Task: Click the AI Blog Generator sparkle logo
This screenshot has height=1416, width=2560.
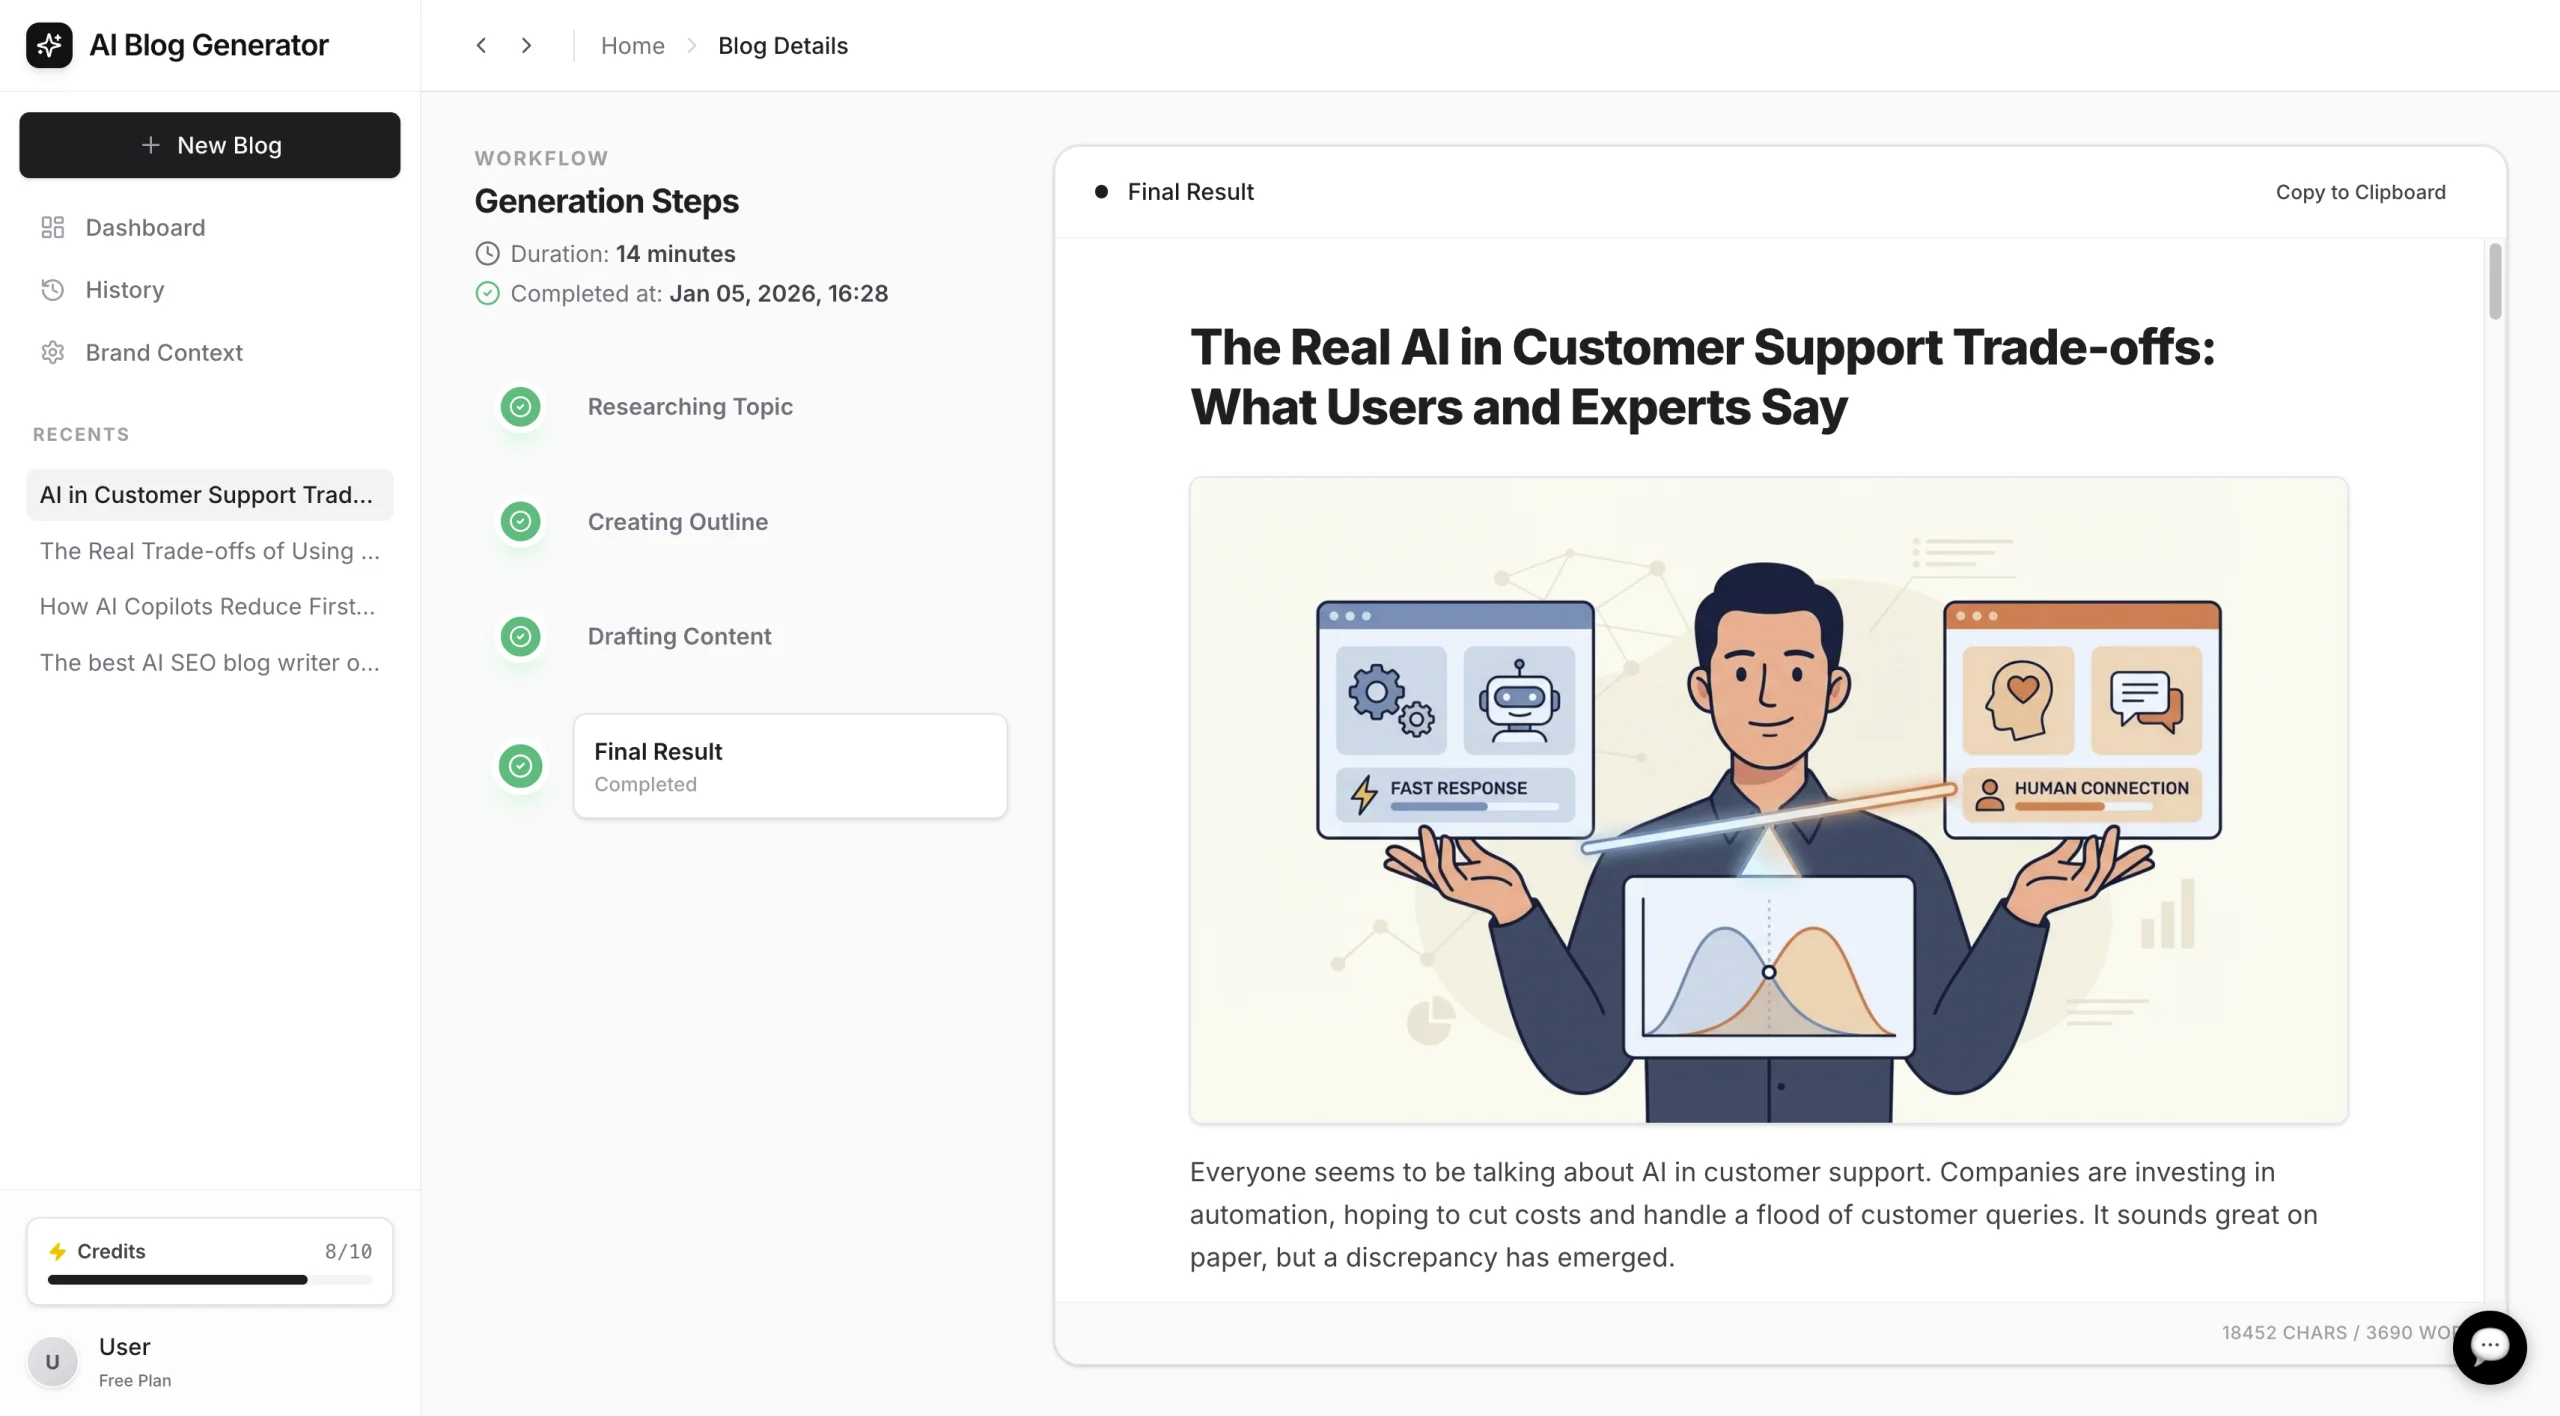Action: tap(50, 44)
